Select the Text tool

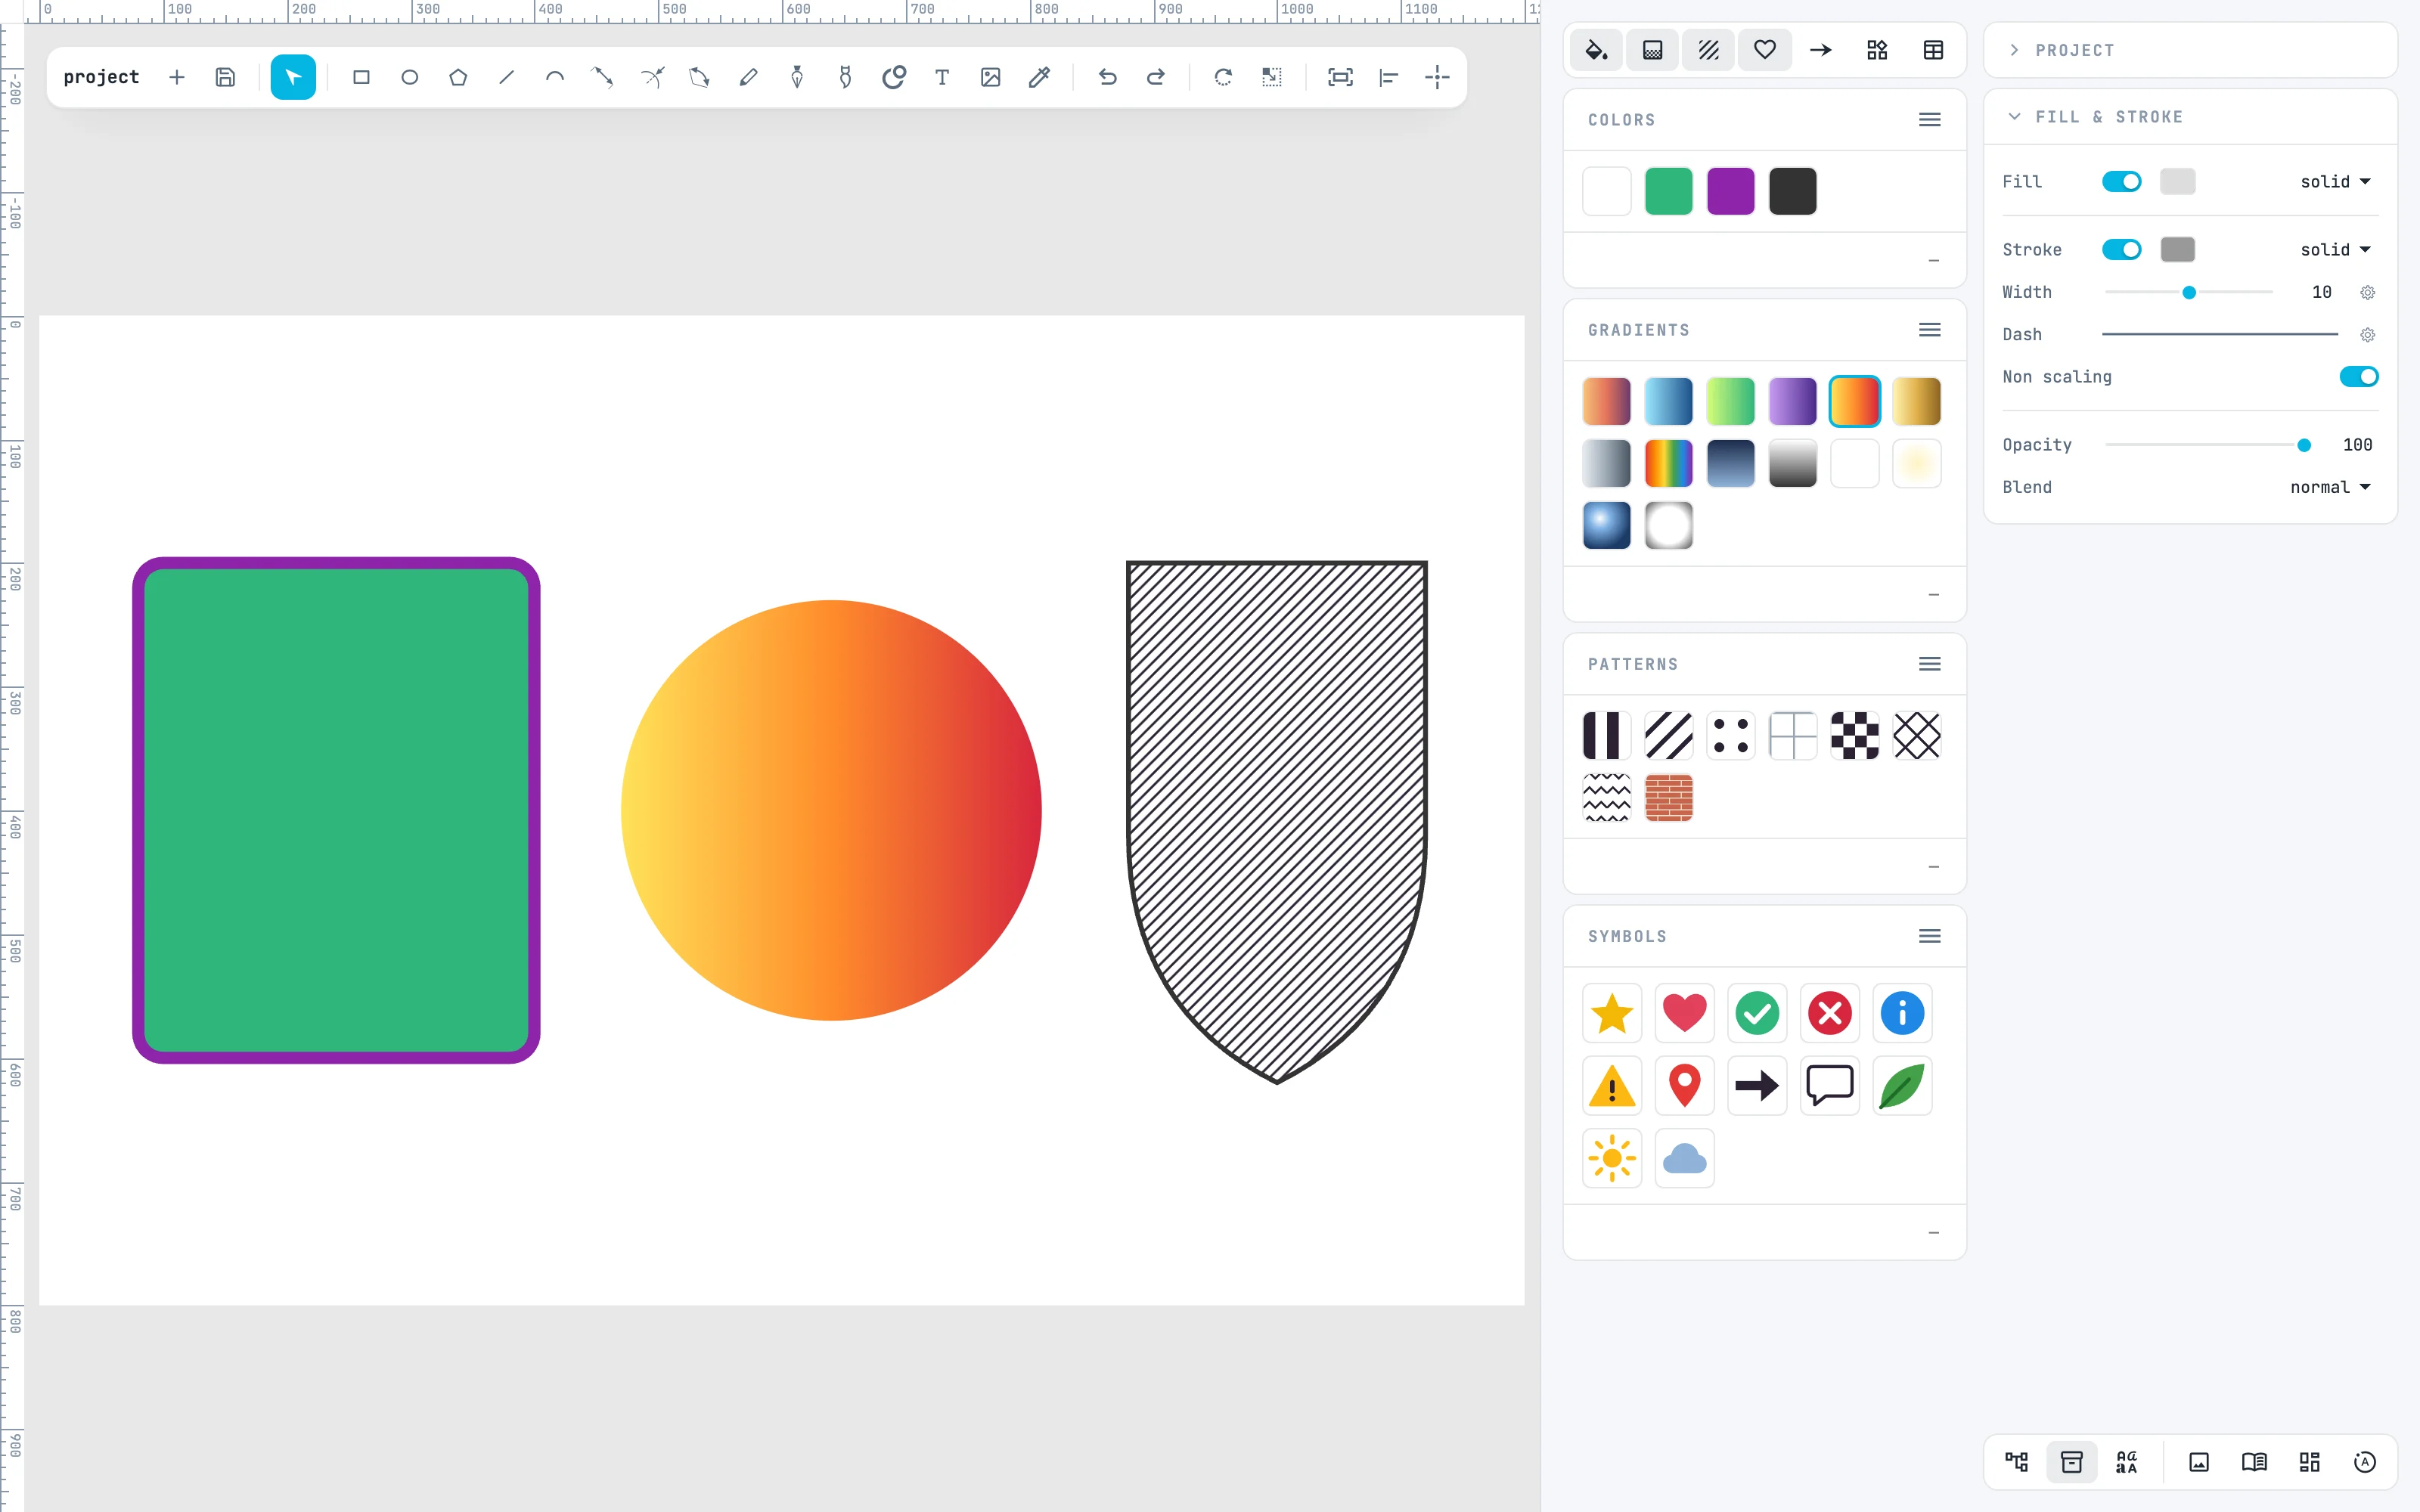point(942,77)
